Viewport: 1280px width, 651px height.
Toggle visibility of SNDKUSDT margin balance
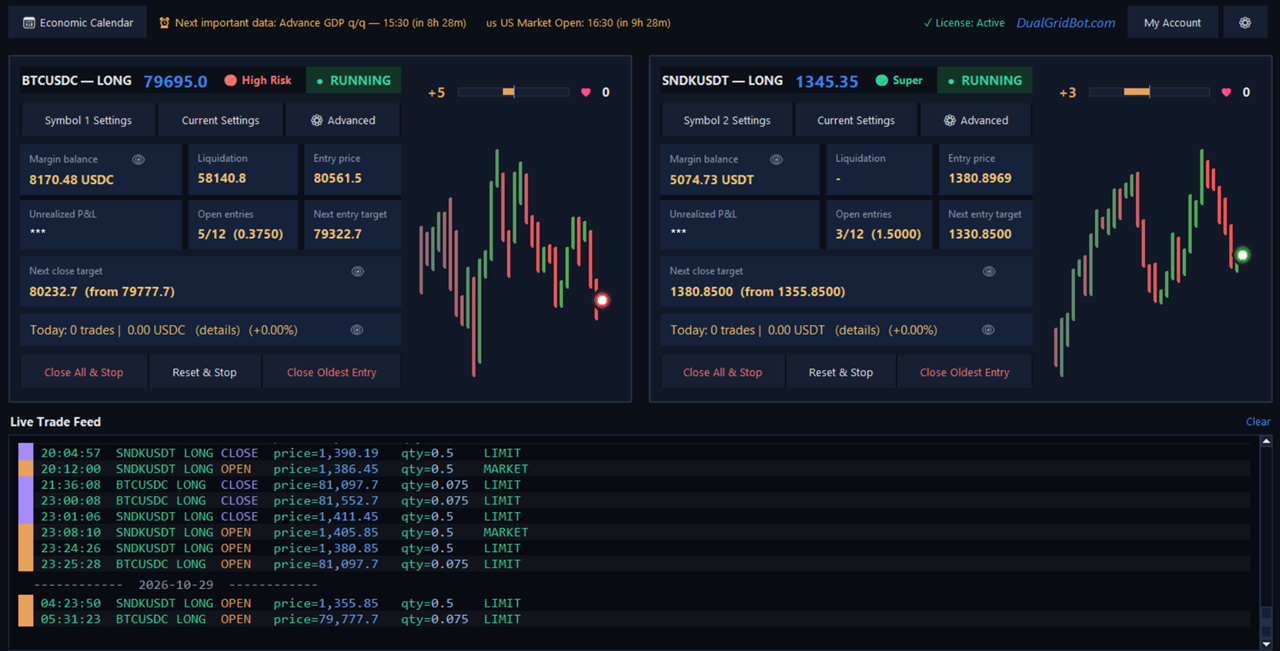pos(776,159)
